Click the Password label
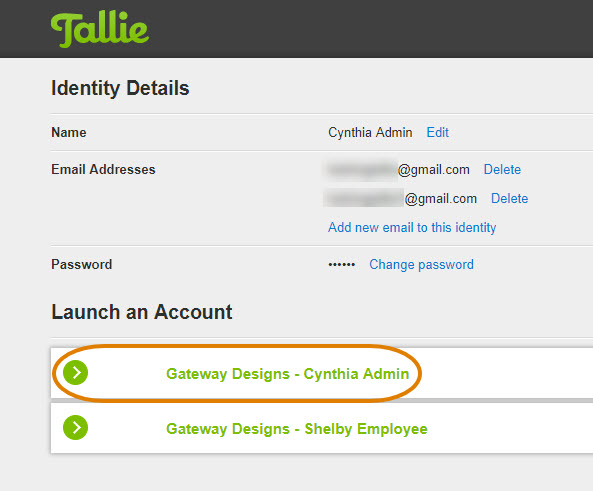Screen dimensions: 593x491 click(x=82, y=264)
